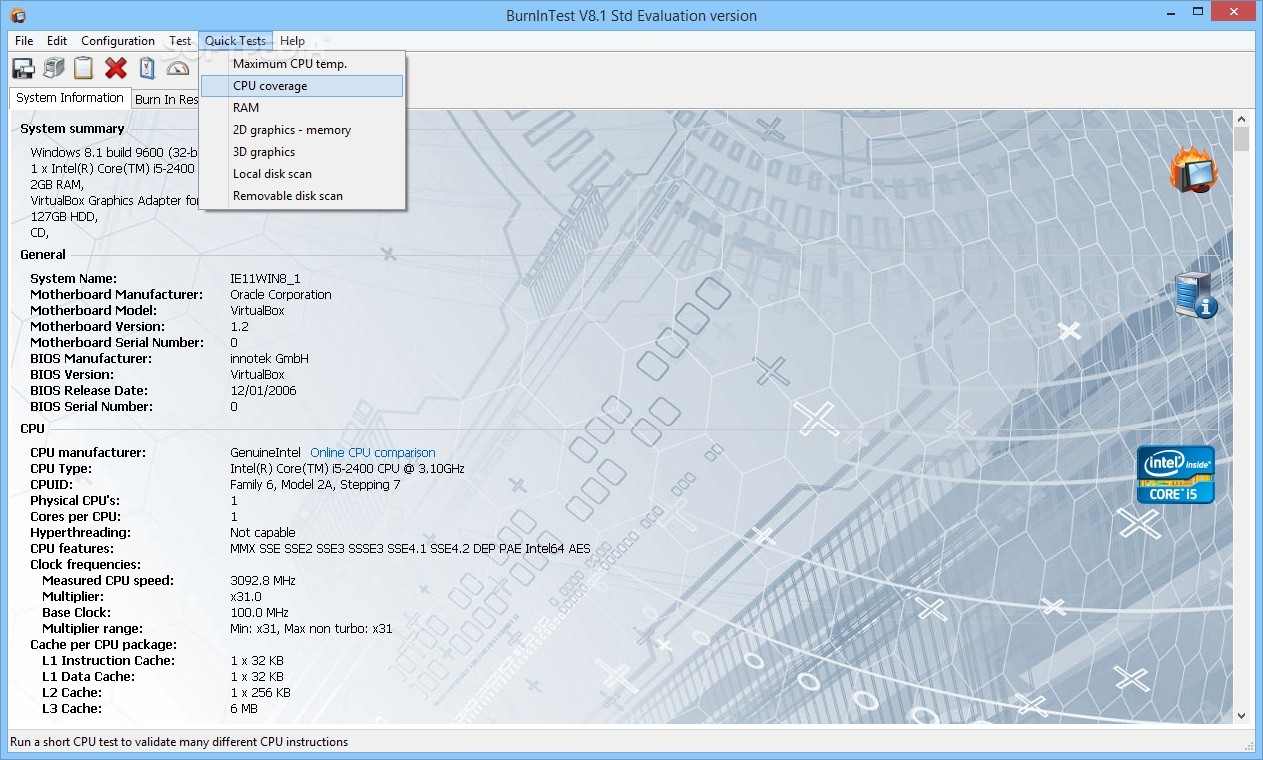Switch to the System Information tab

[x=70, y=98]
